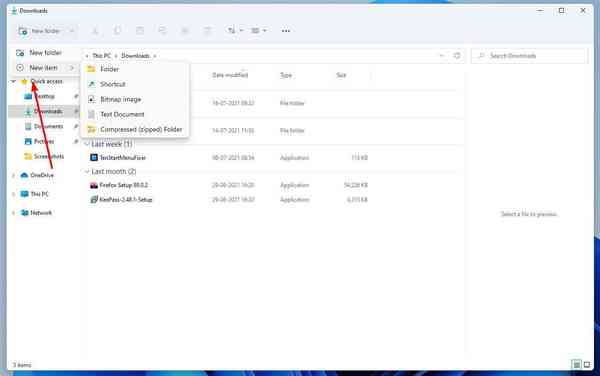Click the Network icon in sidebar
The height and width of the screenshot is (376, 600).
[x=24, y=213]
